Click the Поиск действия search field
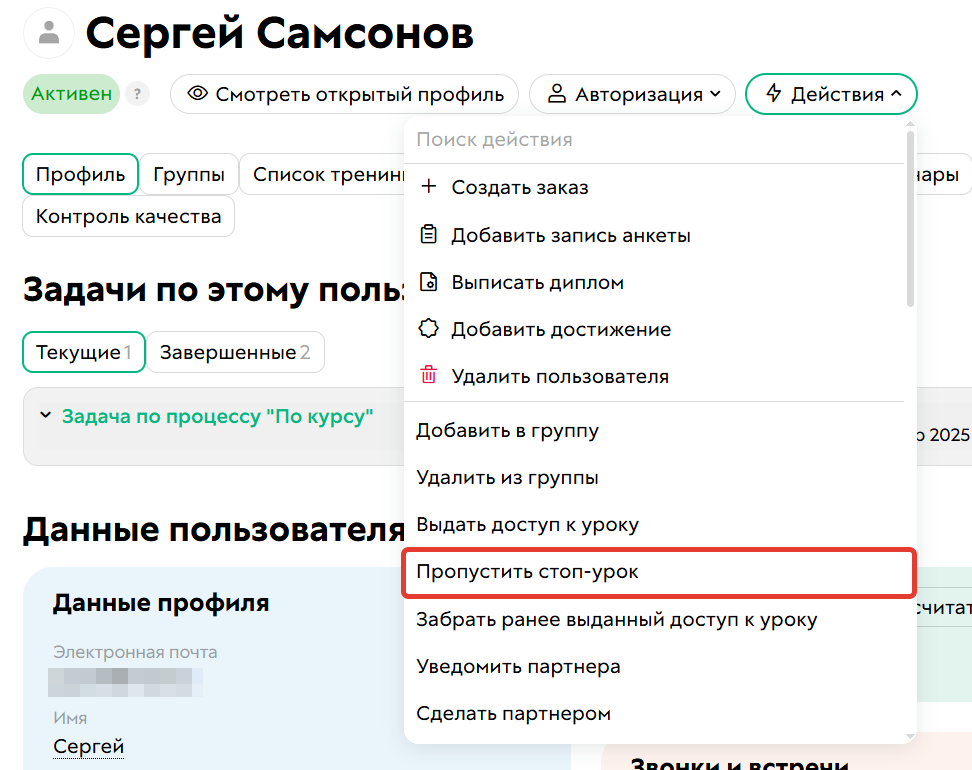Image resolution: width=972 pixels, height=770 pixels. pyautogui.click(x=600, y=139)
